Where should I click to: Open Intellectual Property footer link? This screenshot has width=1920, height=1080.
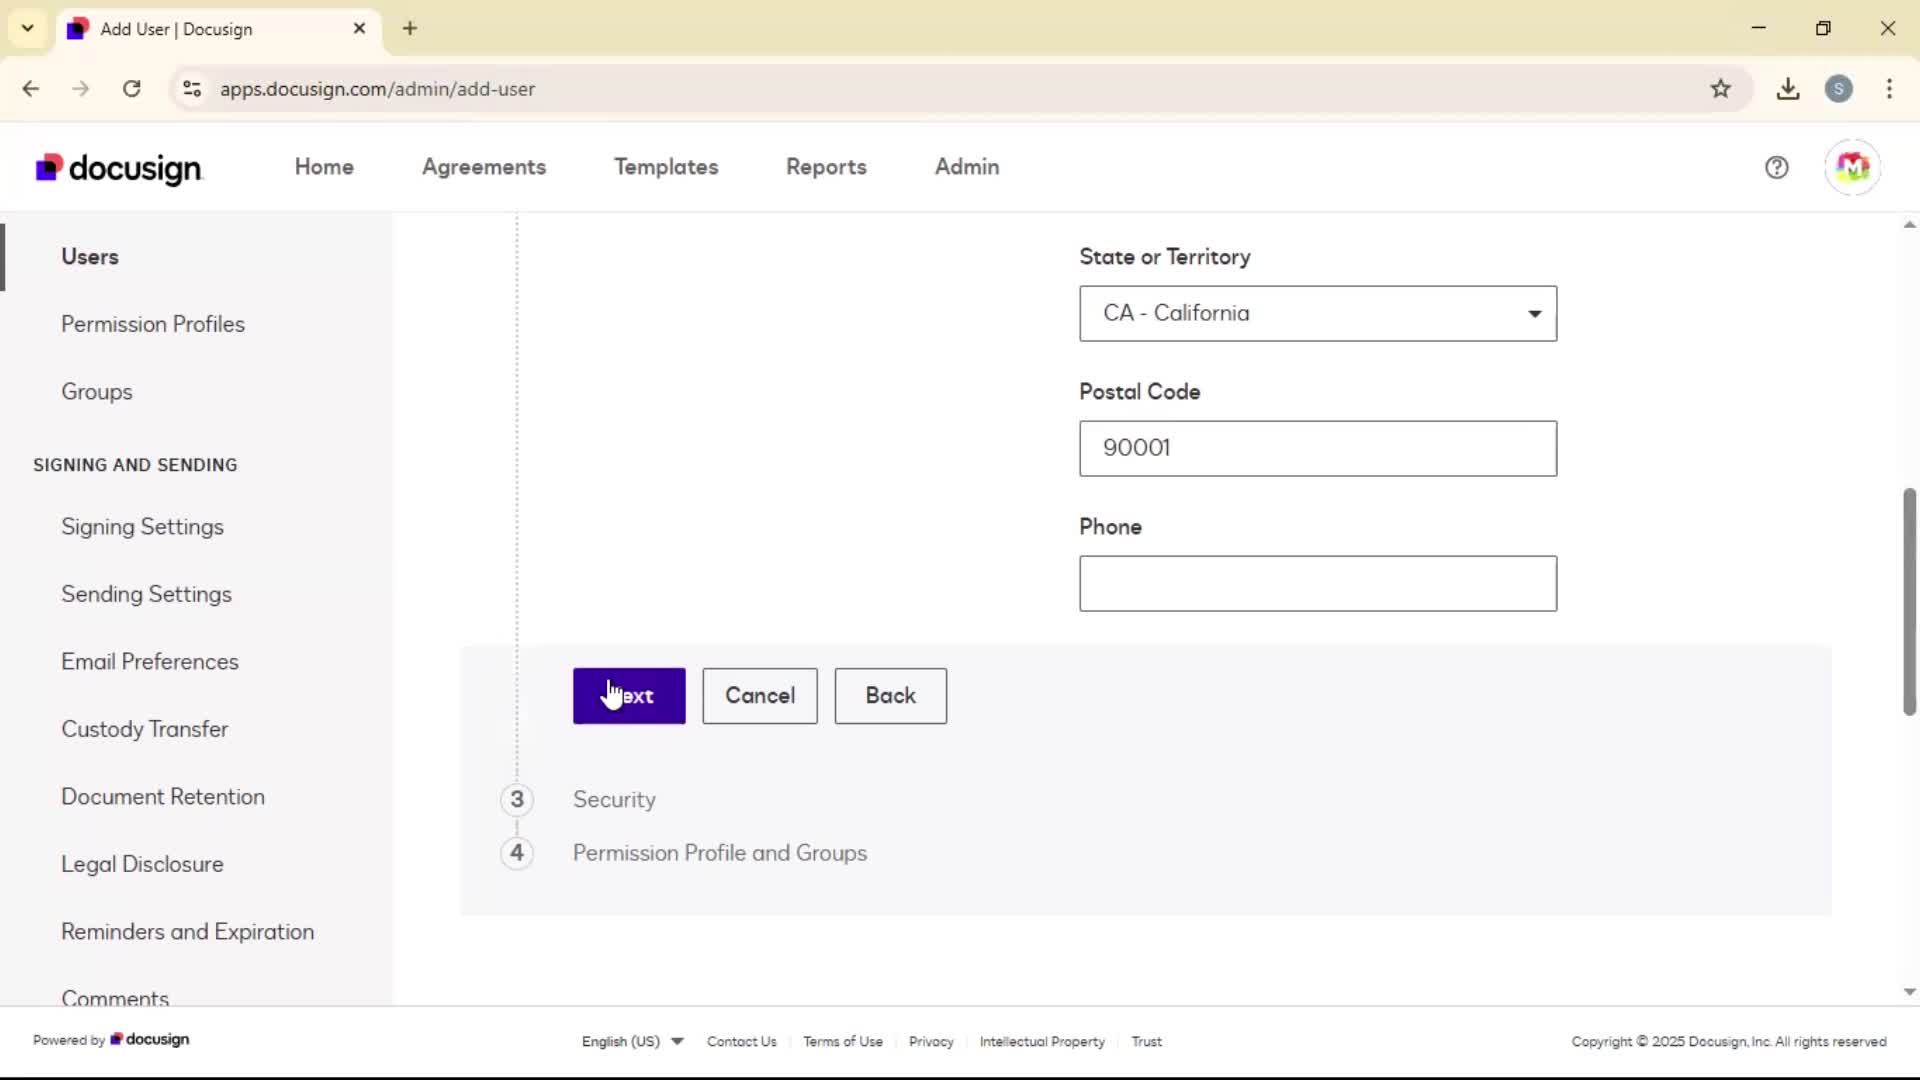(1042, 1041)
